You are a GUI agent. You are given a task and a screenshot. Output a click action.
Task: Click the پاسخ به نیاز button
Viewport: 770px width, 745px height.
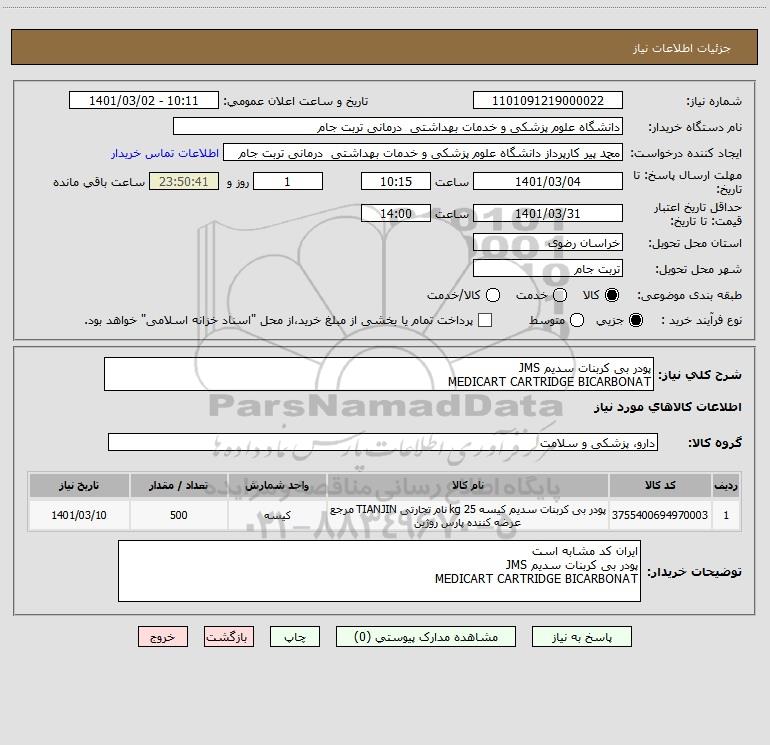(x=582, y=637)
